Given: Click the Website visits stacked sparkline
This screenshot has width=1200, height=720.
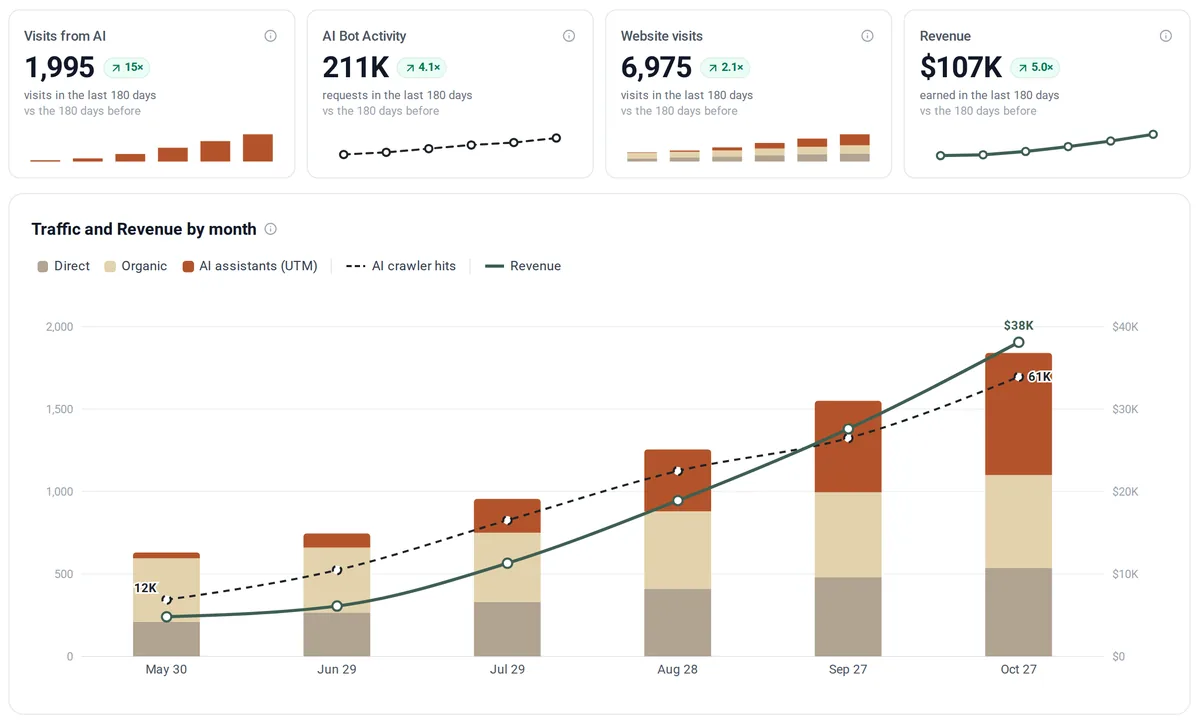Looking at the screenshot, I should pos(748,148).
